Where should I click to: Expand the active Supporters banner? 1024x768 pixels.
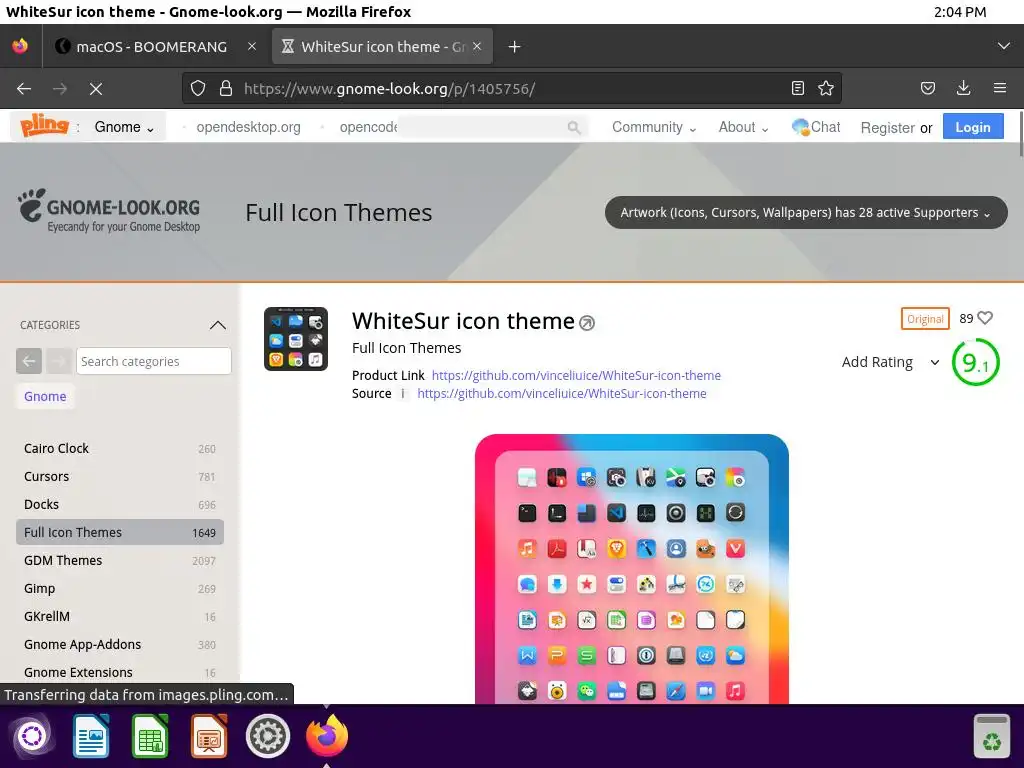point(806,212)
